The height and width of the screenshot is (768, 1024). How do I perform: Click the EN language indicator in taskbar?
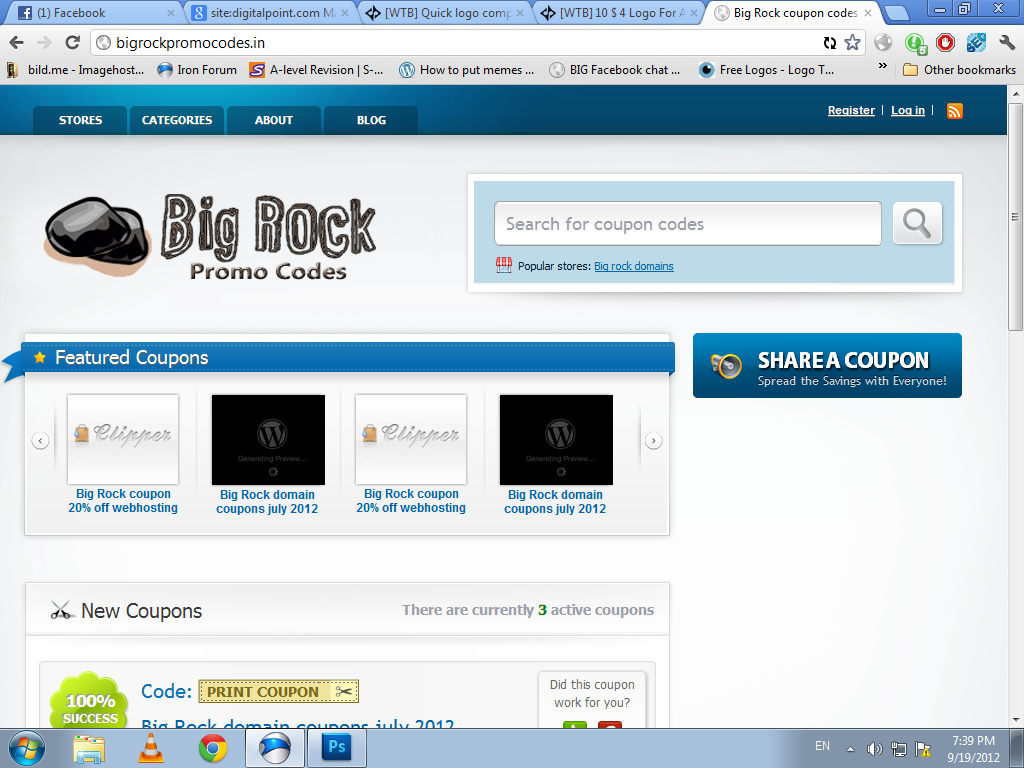822,746
